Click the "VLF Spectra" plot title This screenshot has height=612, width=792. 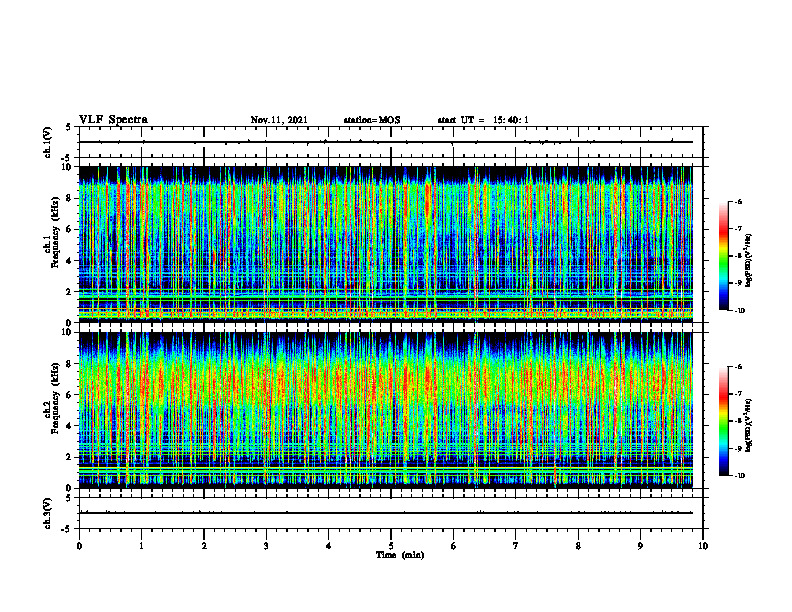[113, 120]
